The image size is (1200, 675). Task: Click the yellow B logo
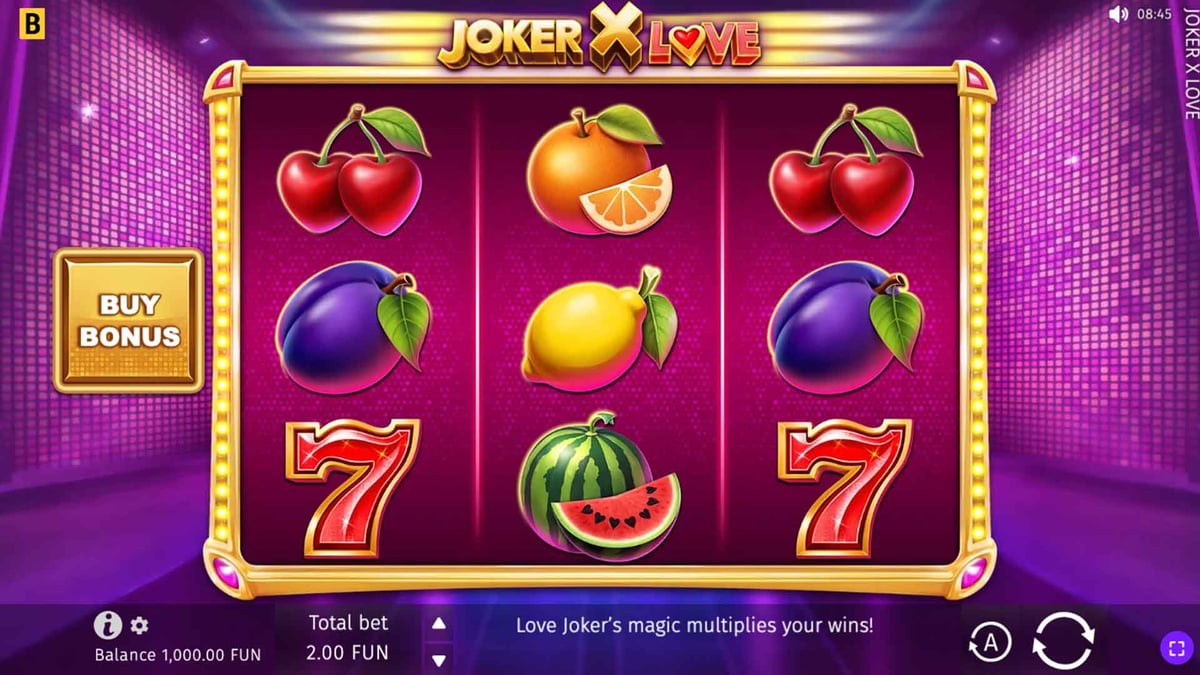(x=32, y=25)
